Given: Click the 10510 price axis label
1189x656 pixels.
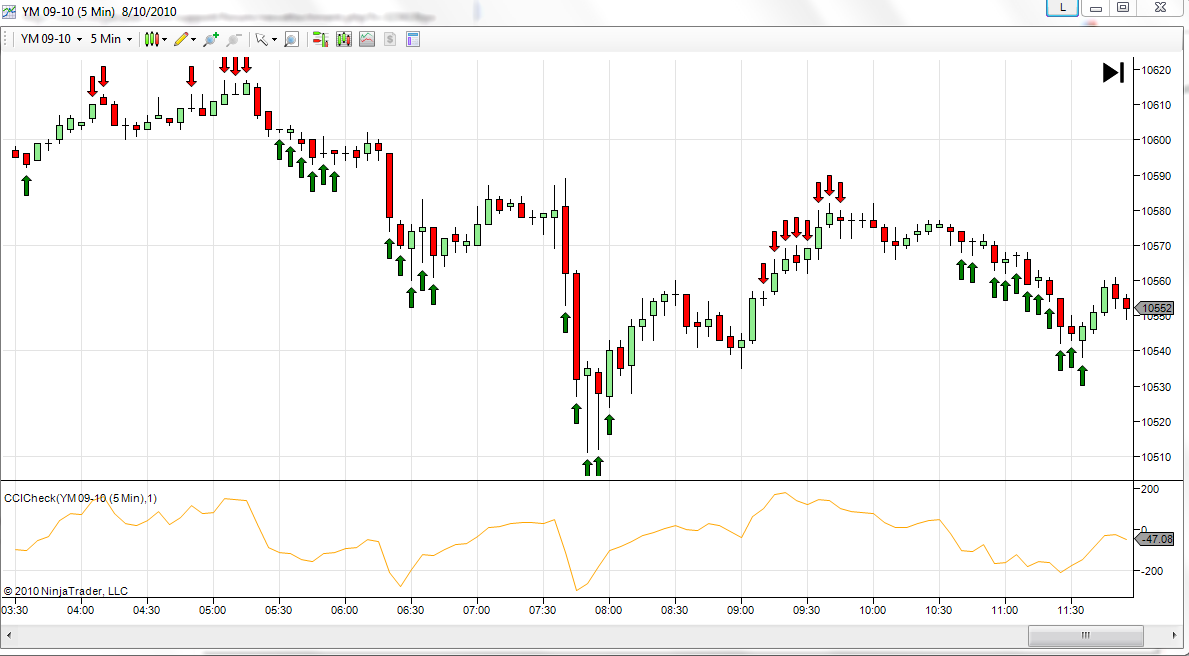Looking at the screenshot, I should 1156,457.
